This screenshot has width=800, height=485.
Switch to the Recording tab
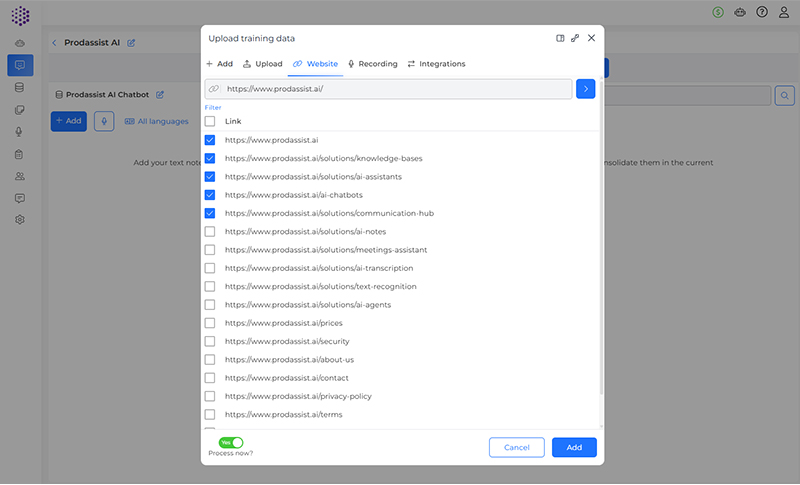coord(372,64)
